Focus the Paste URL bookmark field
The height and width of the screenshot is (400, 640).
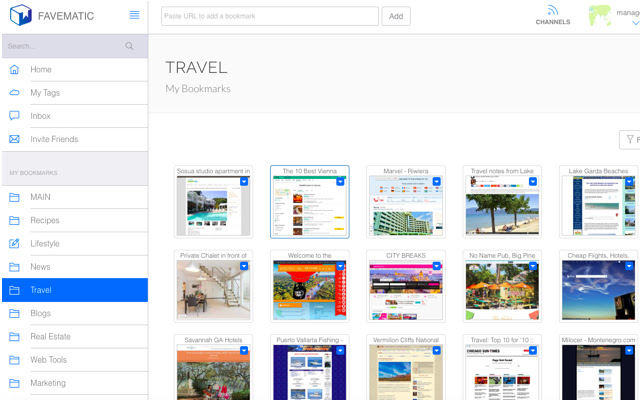270,16
